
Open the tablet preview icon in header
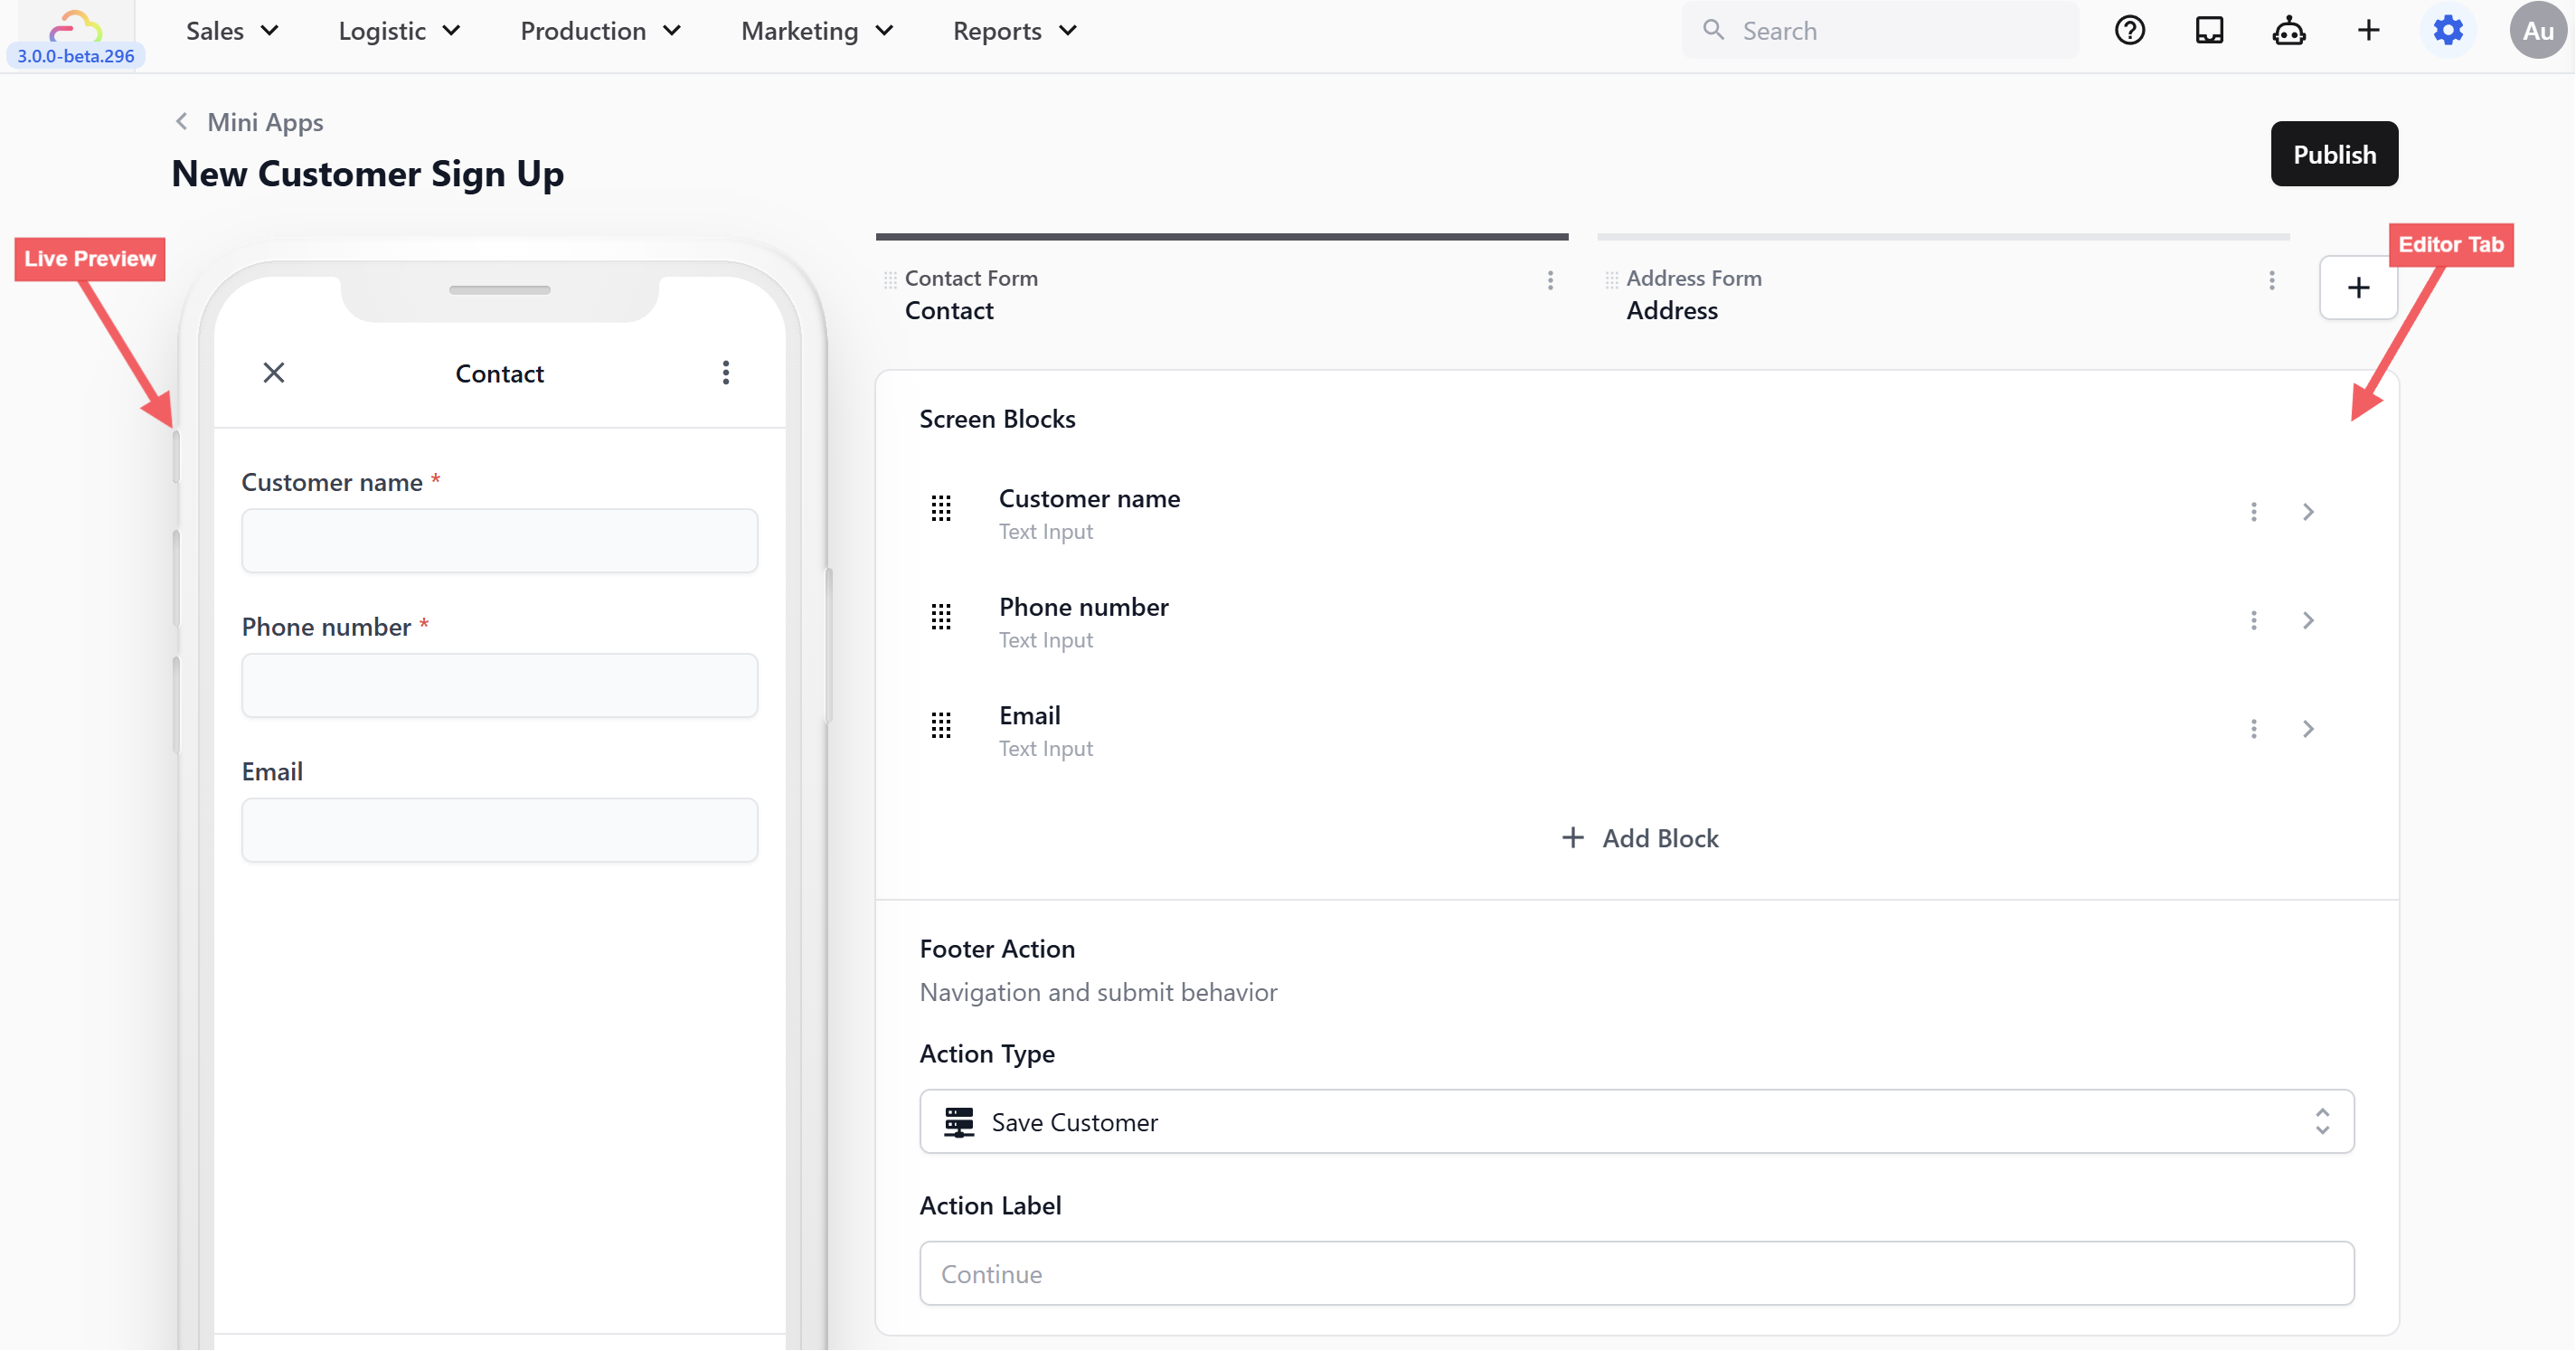click(2208, 31)
